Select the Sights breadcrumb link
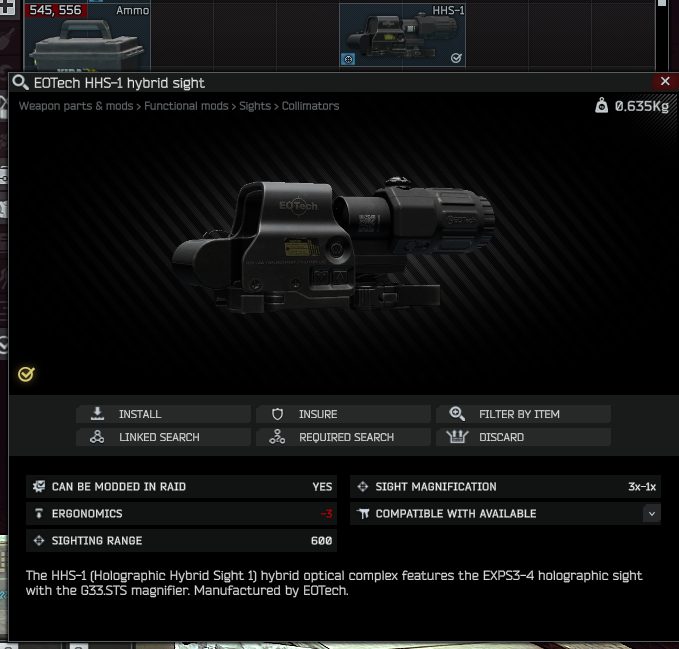This screenshot has width=679, height=649. pyautogui.click(x=255, y=106)
